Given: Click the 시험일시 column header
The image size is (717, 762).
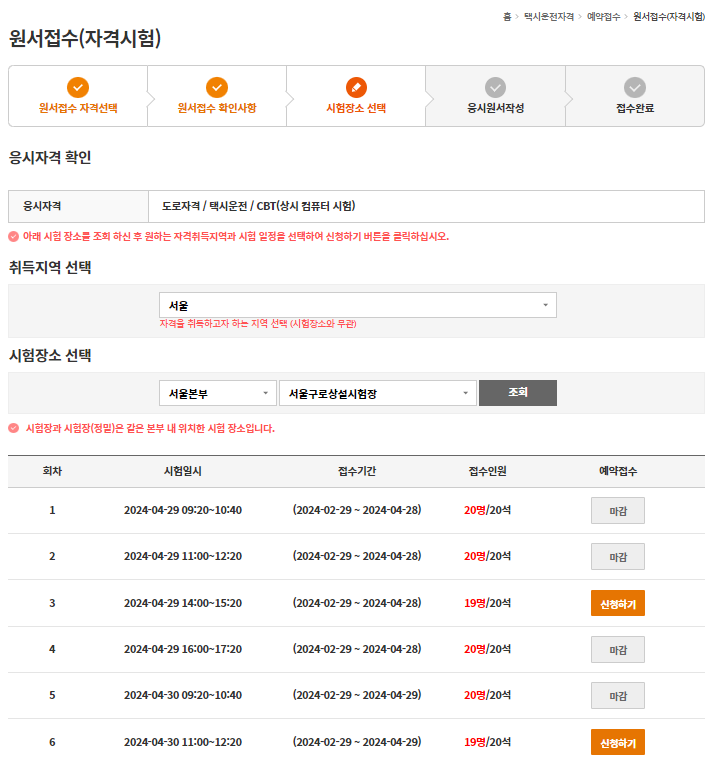Looking at the screenshot, I should (183, 471).
